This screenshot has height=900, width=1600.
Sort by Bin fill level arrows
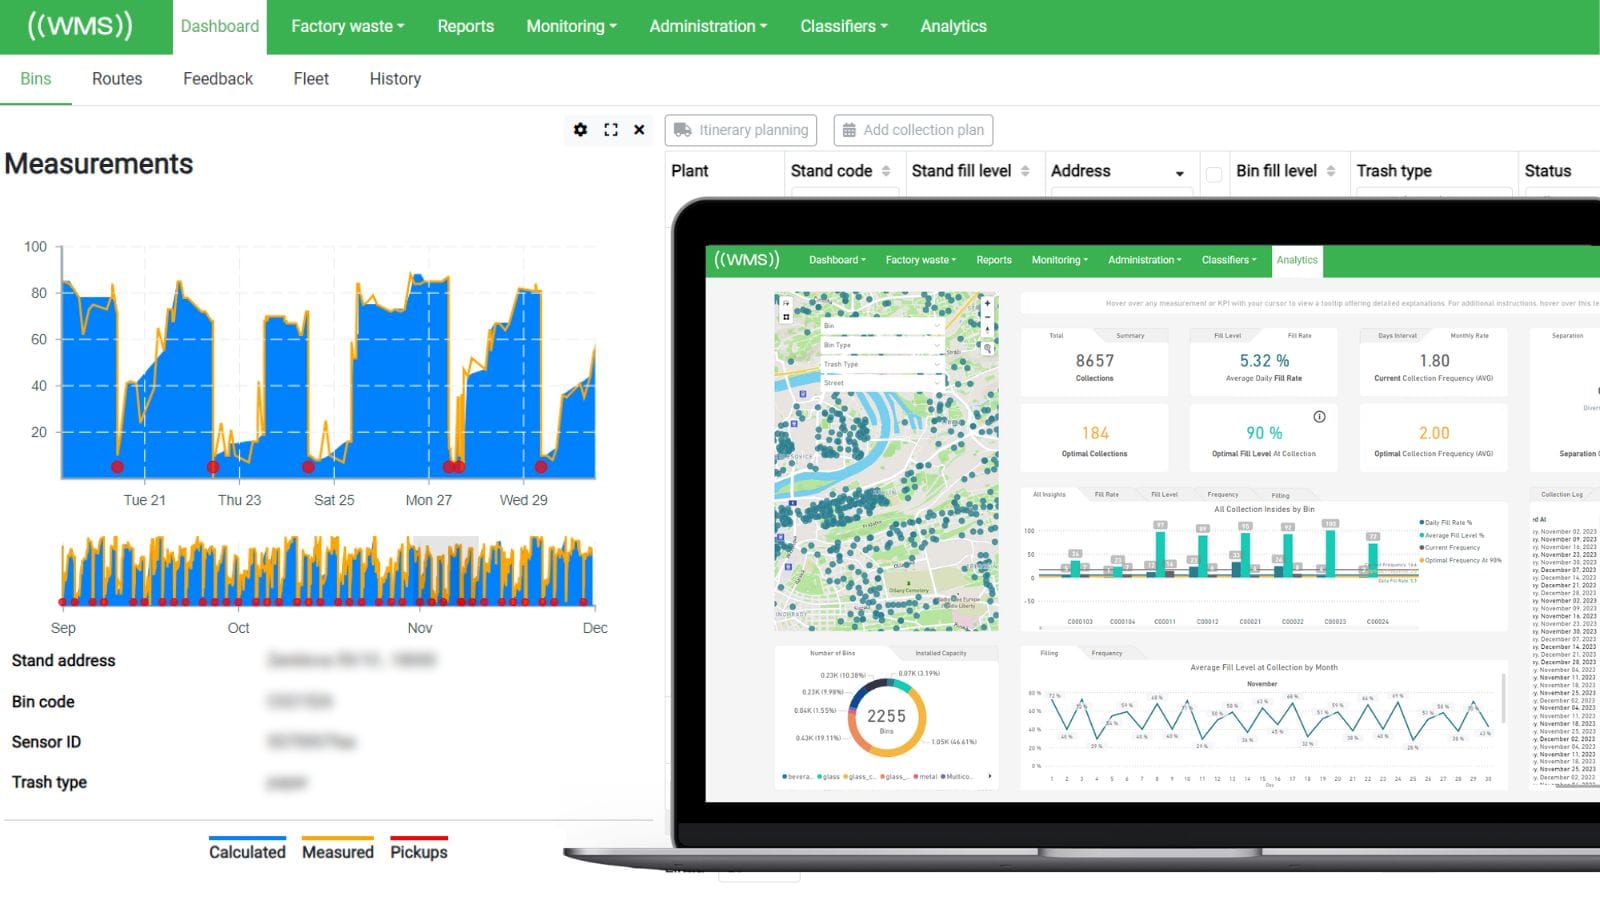click(1331, 171)
